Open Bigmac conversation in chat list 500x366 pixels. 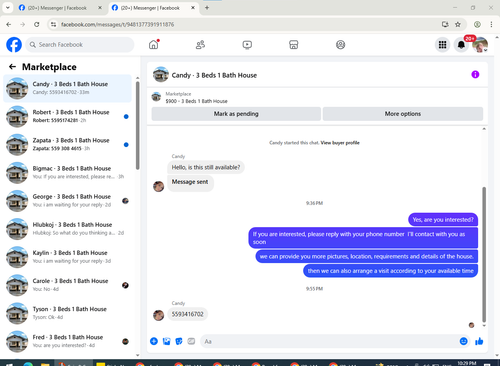[67, 173]
